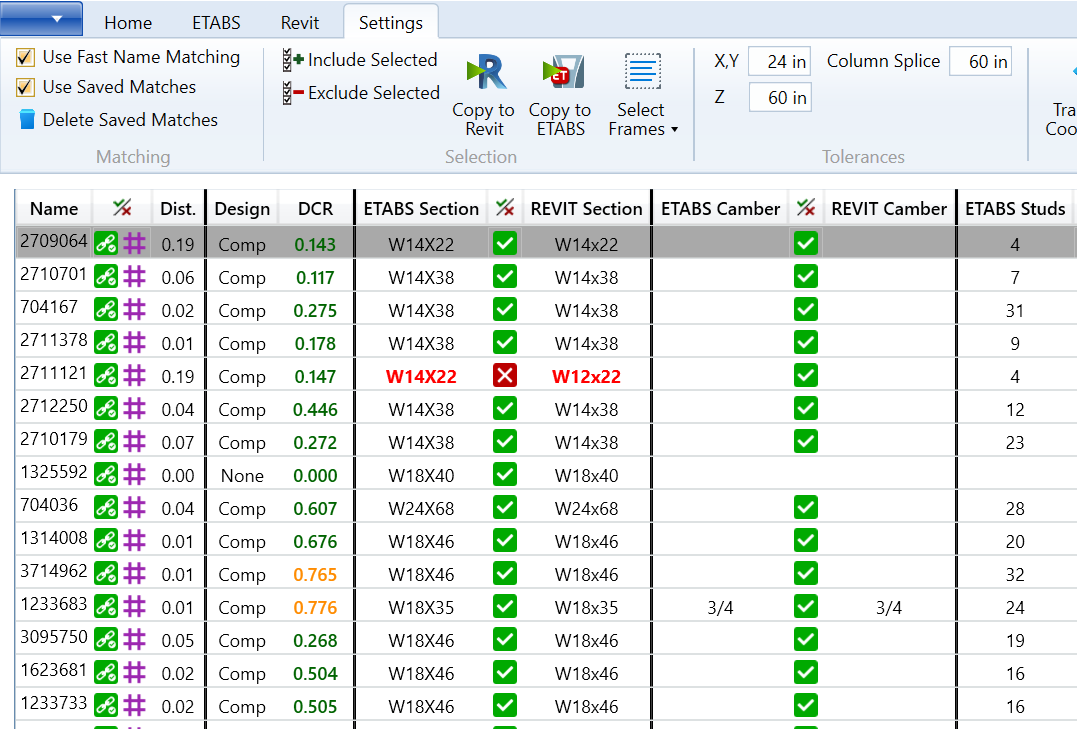Screen dimensions: 1077x729
Task: Click purple hash icon in row 3714962
Action: pyautogui.click(x=135, y=573)
